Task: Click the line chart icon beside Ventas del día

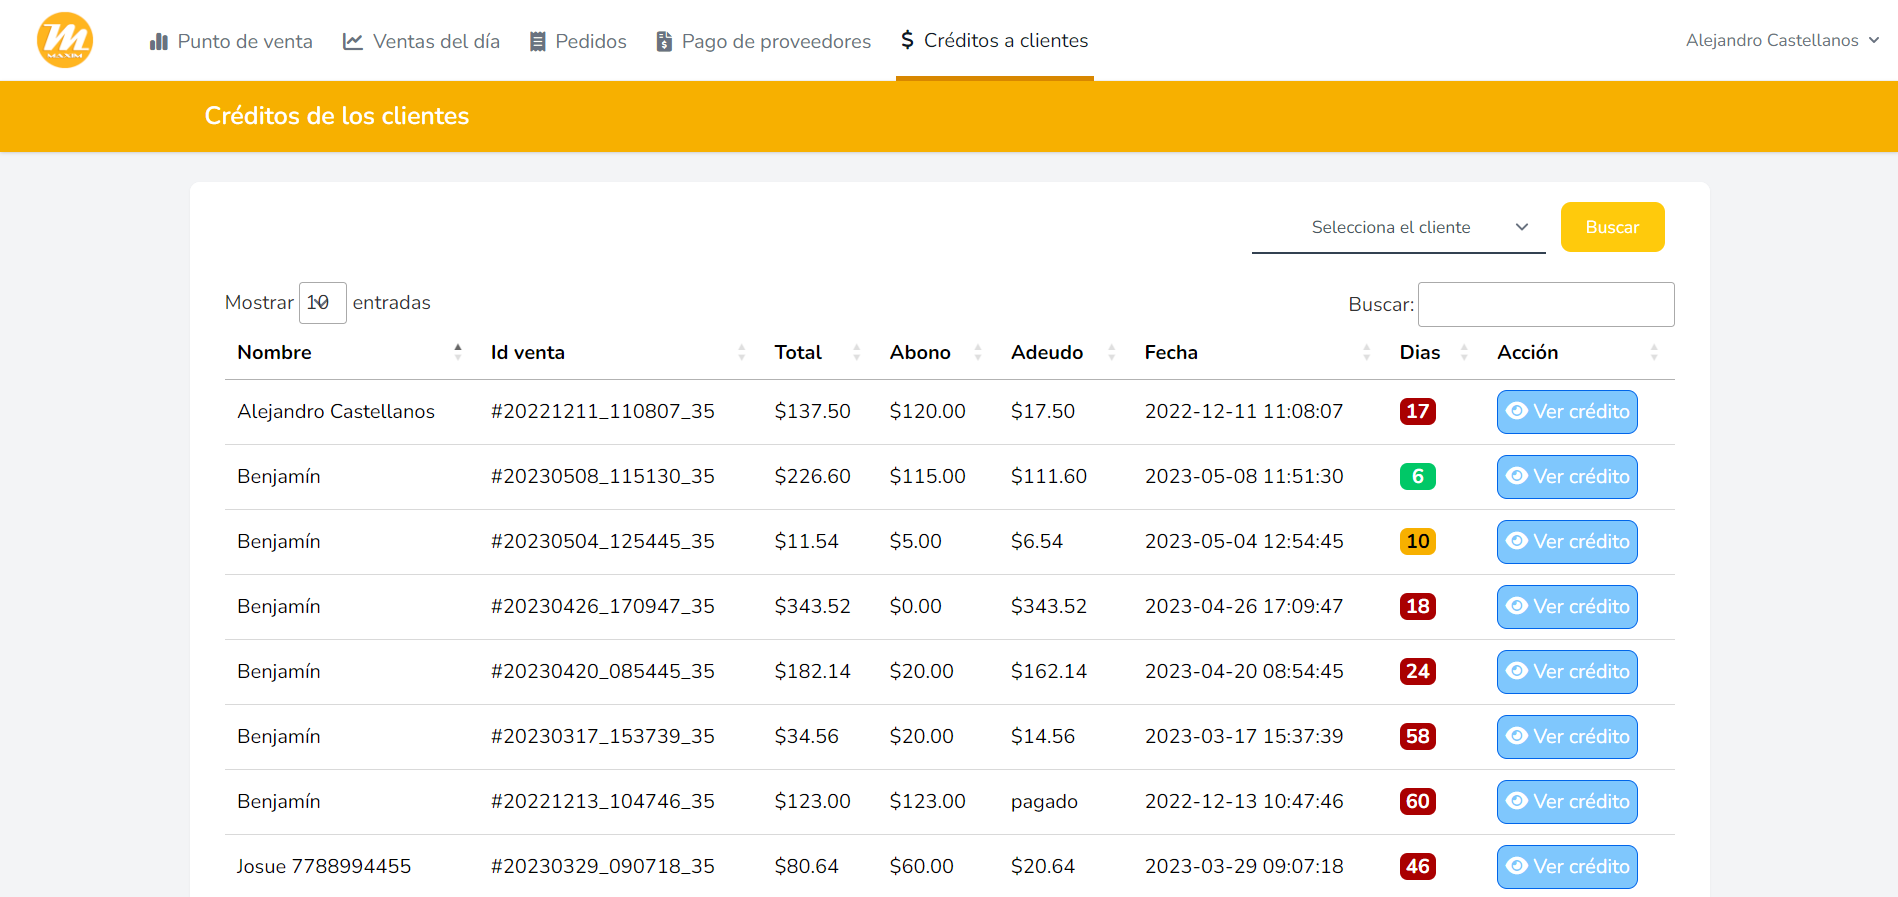Action: click(x=352, y=41)
